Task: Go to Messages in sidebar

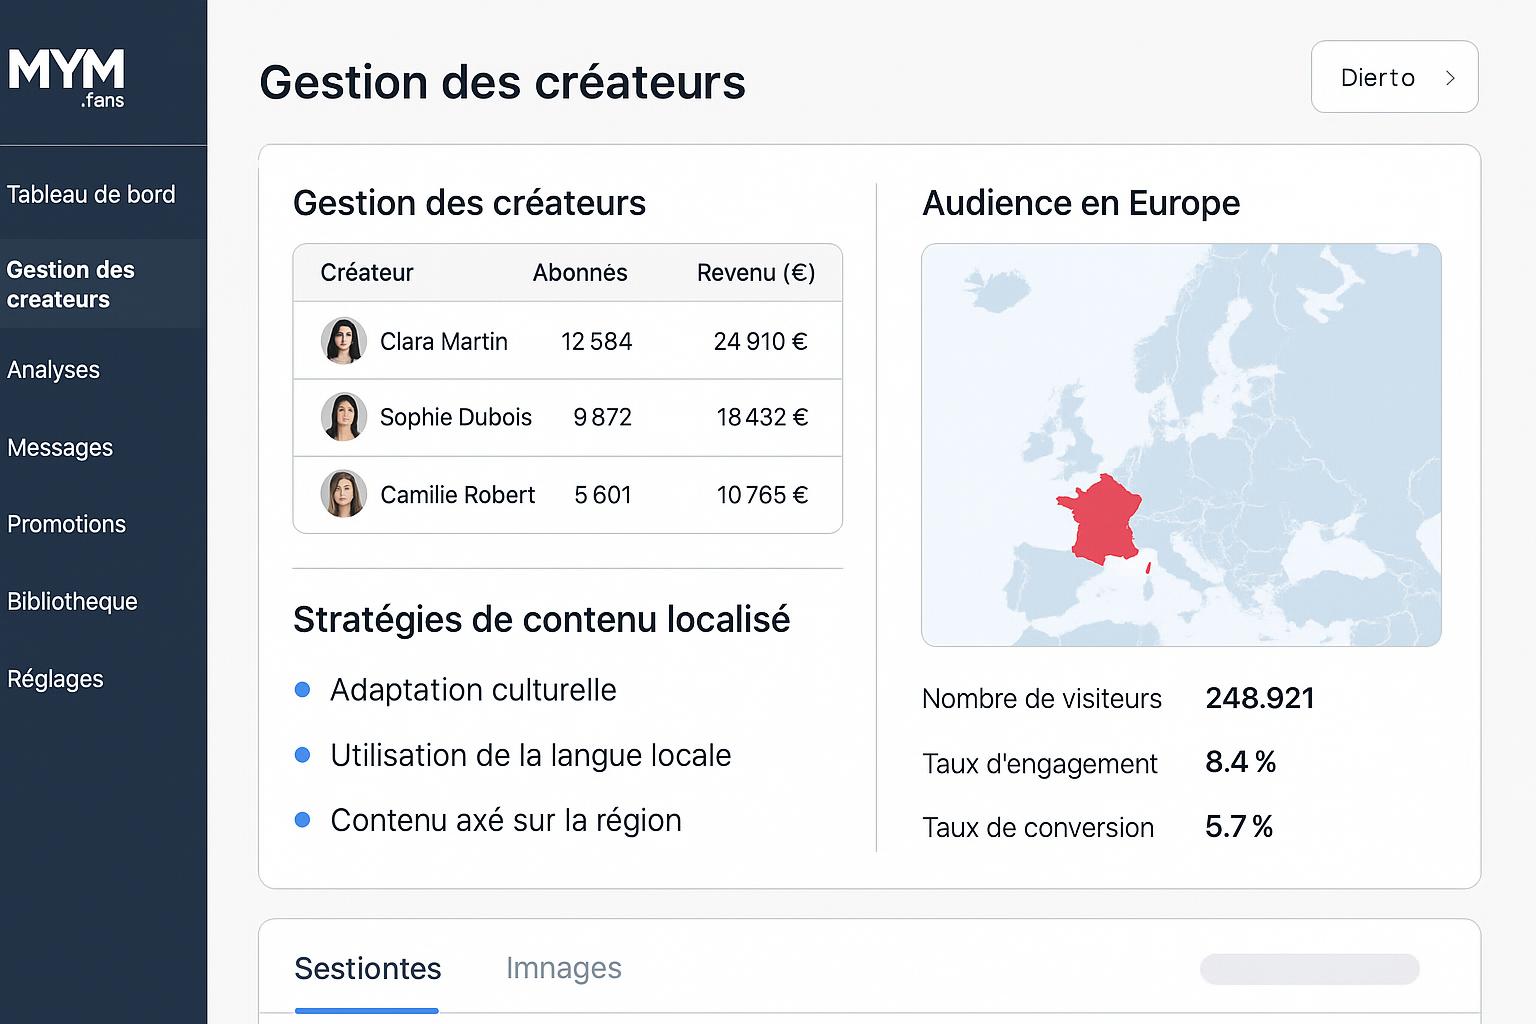Action: pyautogui.click(x=60, y=447)
